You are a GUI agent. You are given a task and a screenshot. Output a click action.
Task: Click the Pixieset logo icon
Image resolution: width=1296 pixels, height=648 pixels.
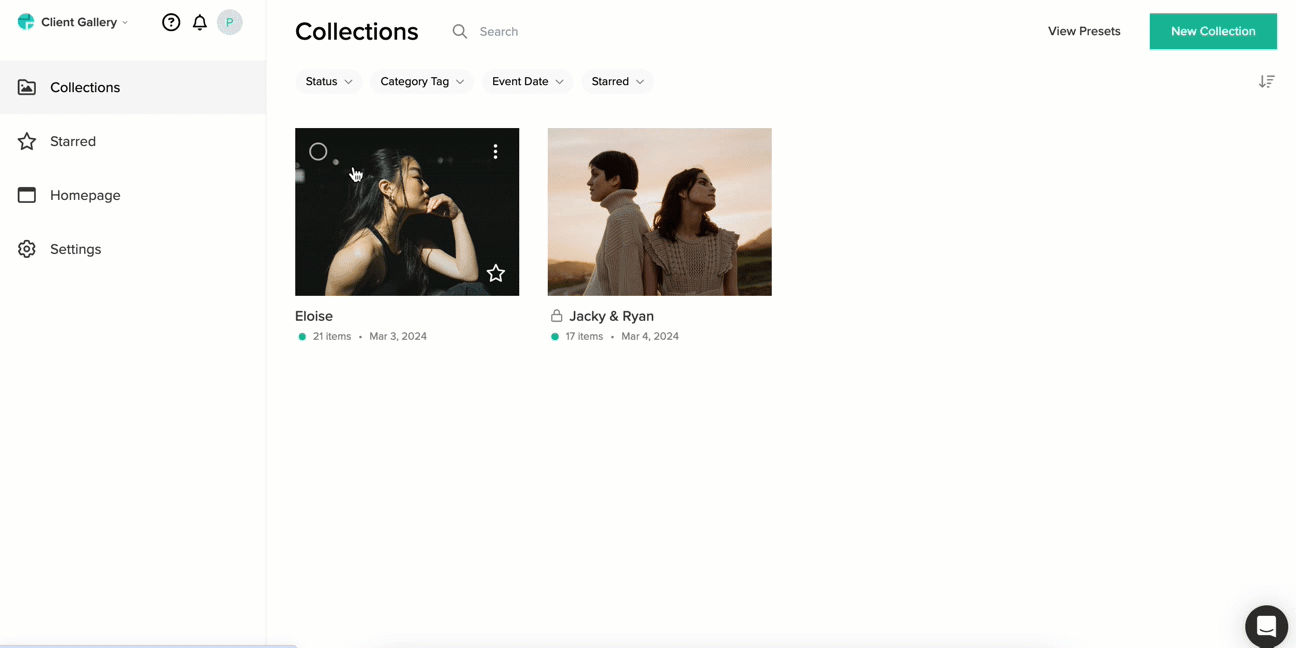(26, 22)
